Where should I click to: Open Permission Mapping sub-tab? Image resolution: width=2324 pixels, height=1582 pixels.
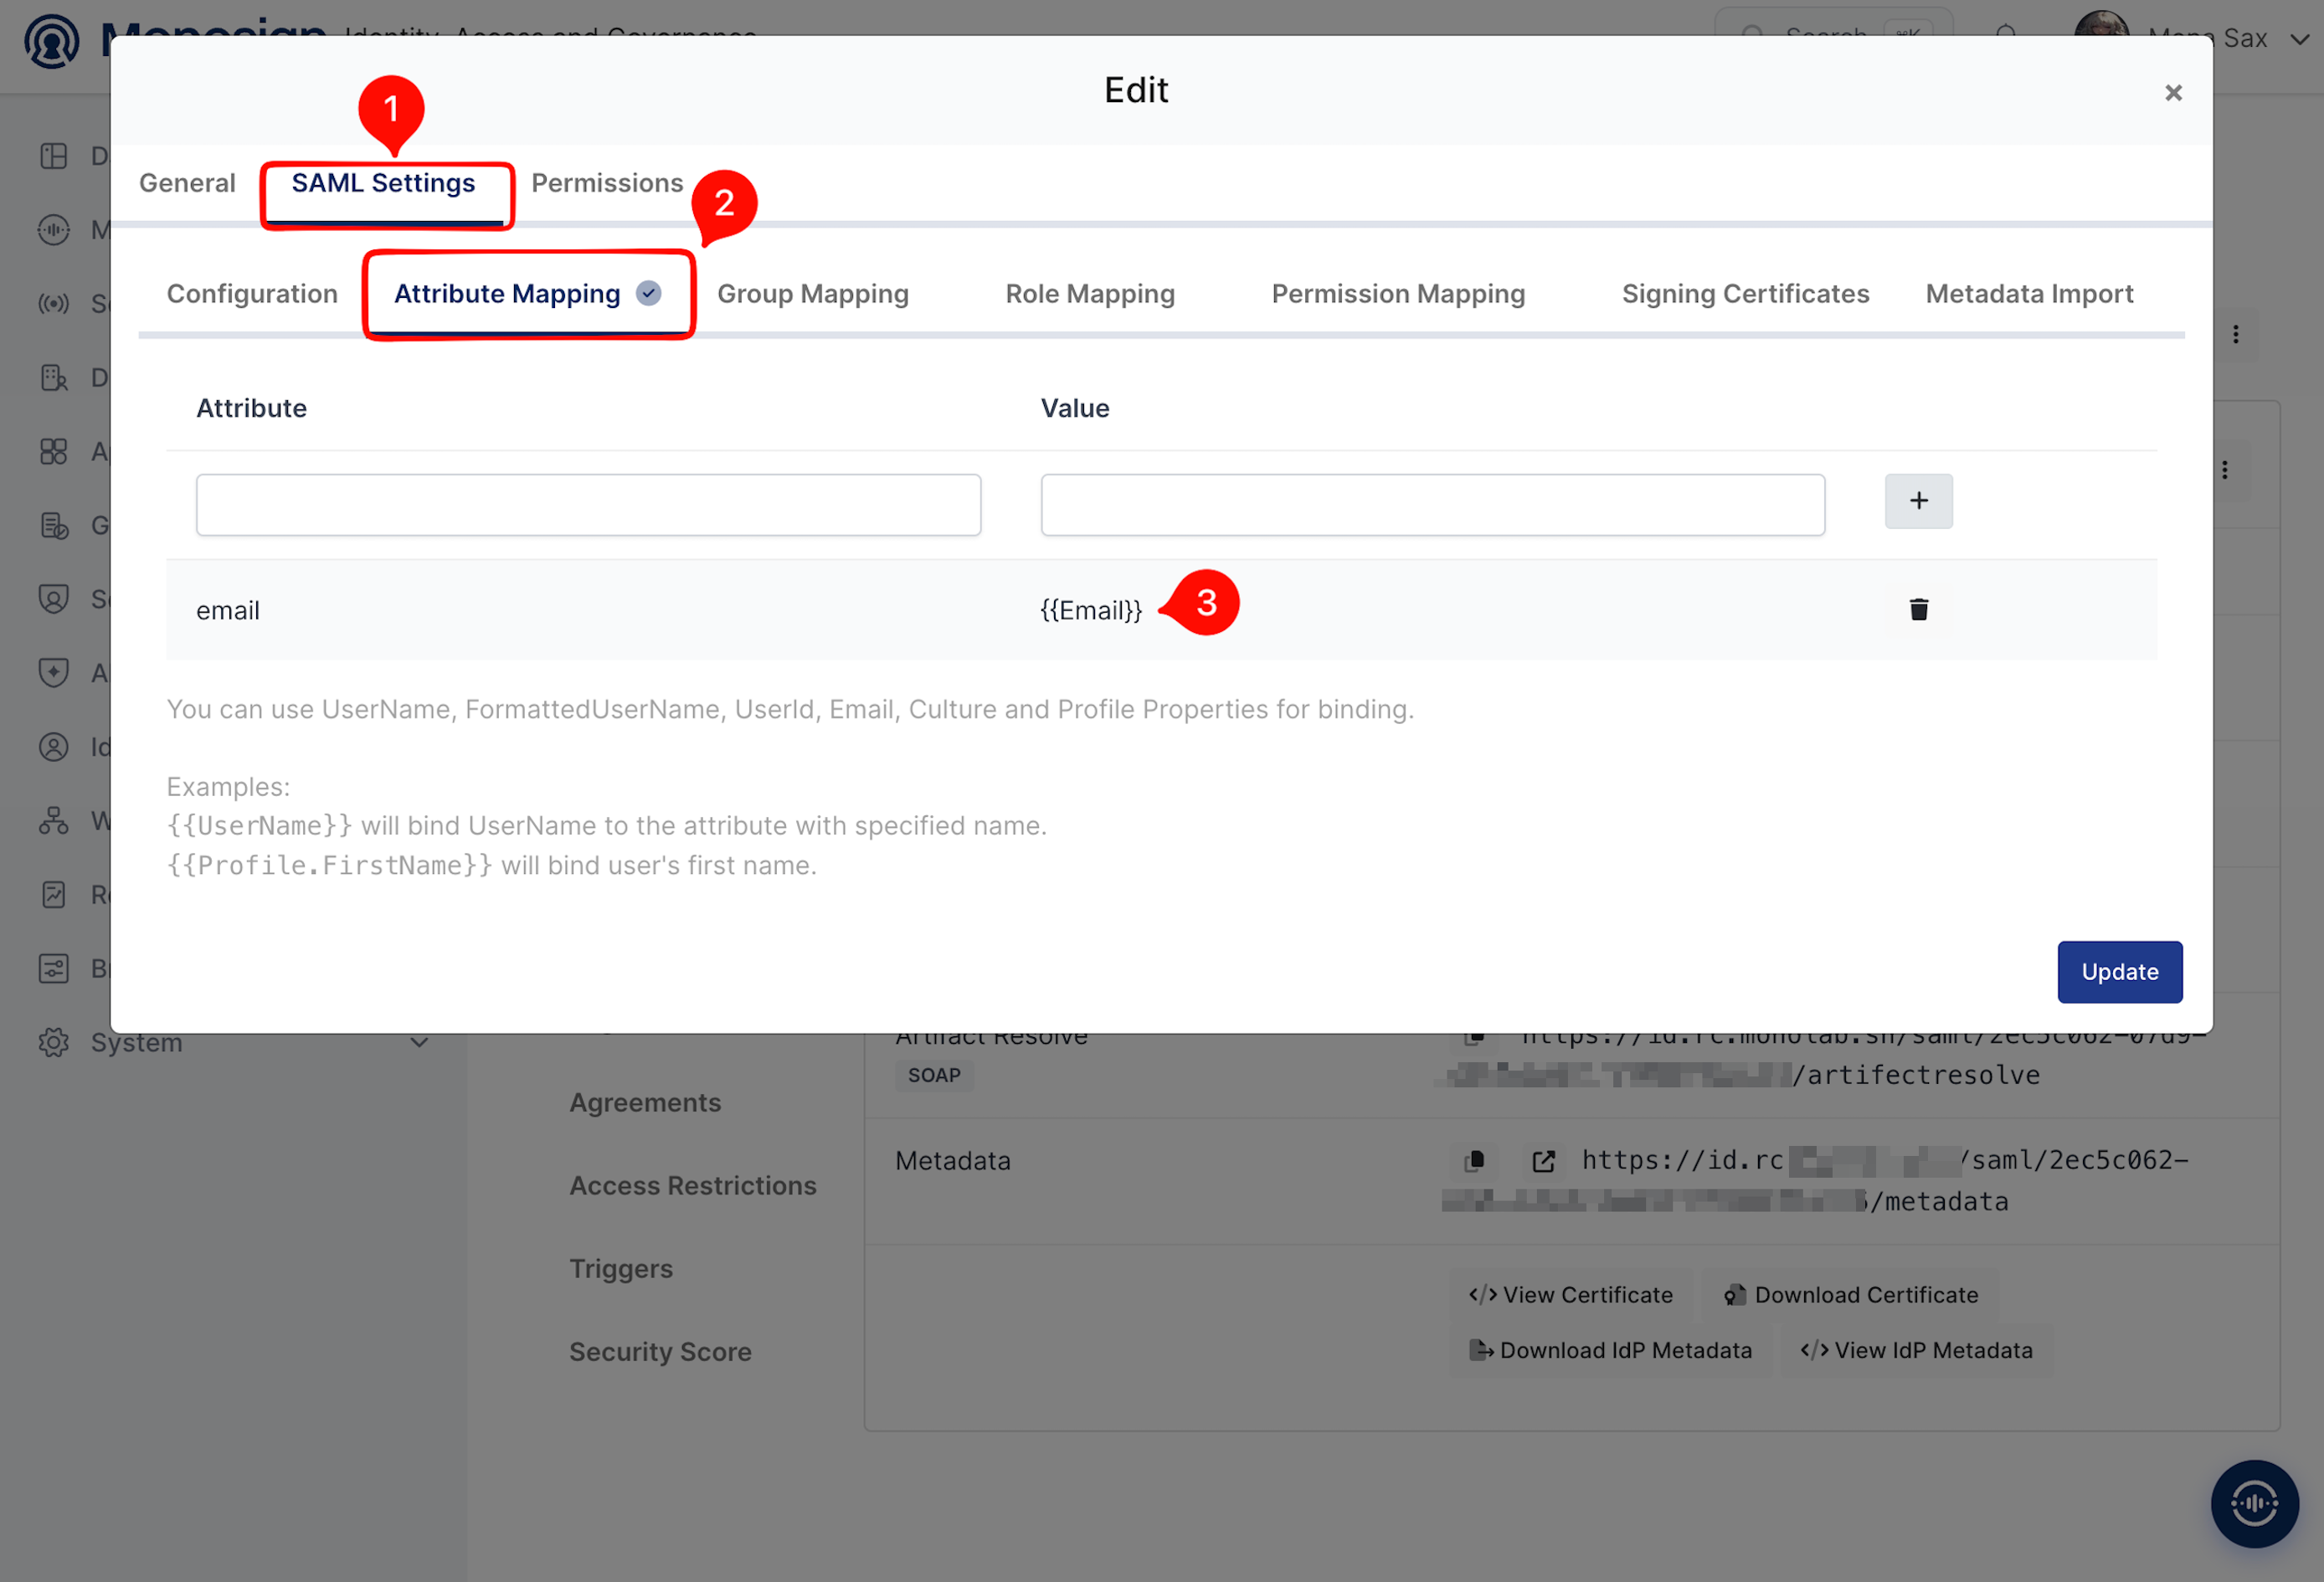click(1398, 294)
